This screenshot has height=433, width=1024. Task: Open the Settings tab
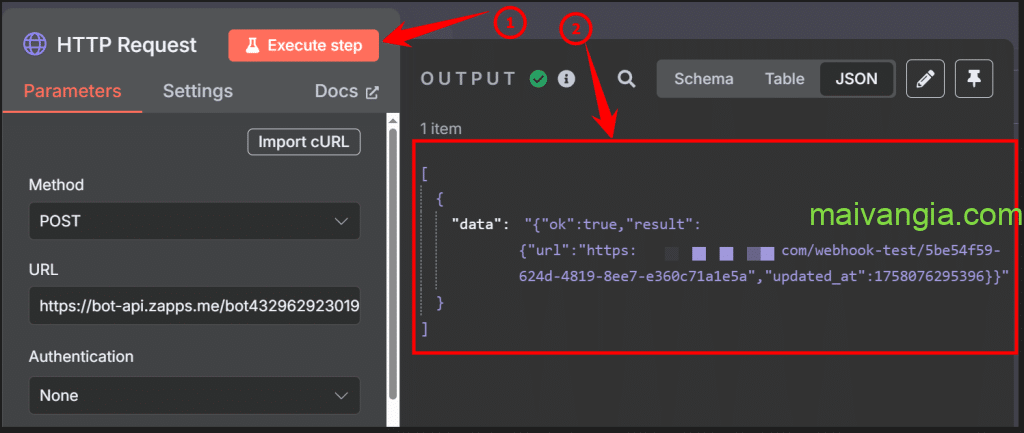click(x=198, y=91)
